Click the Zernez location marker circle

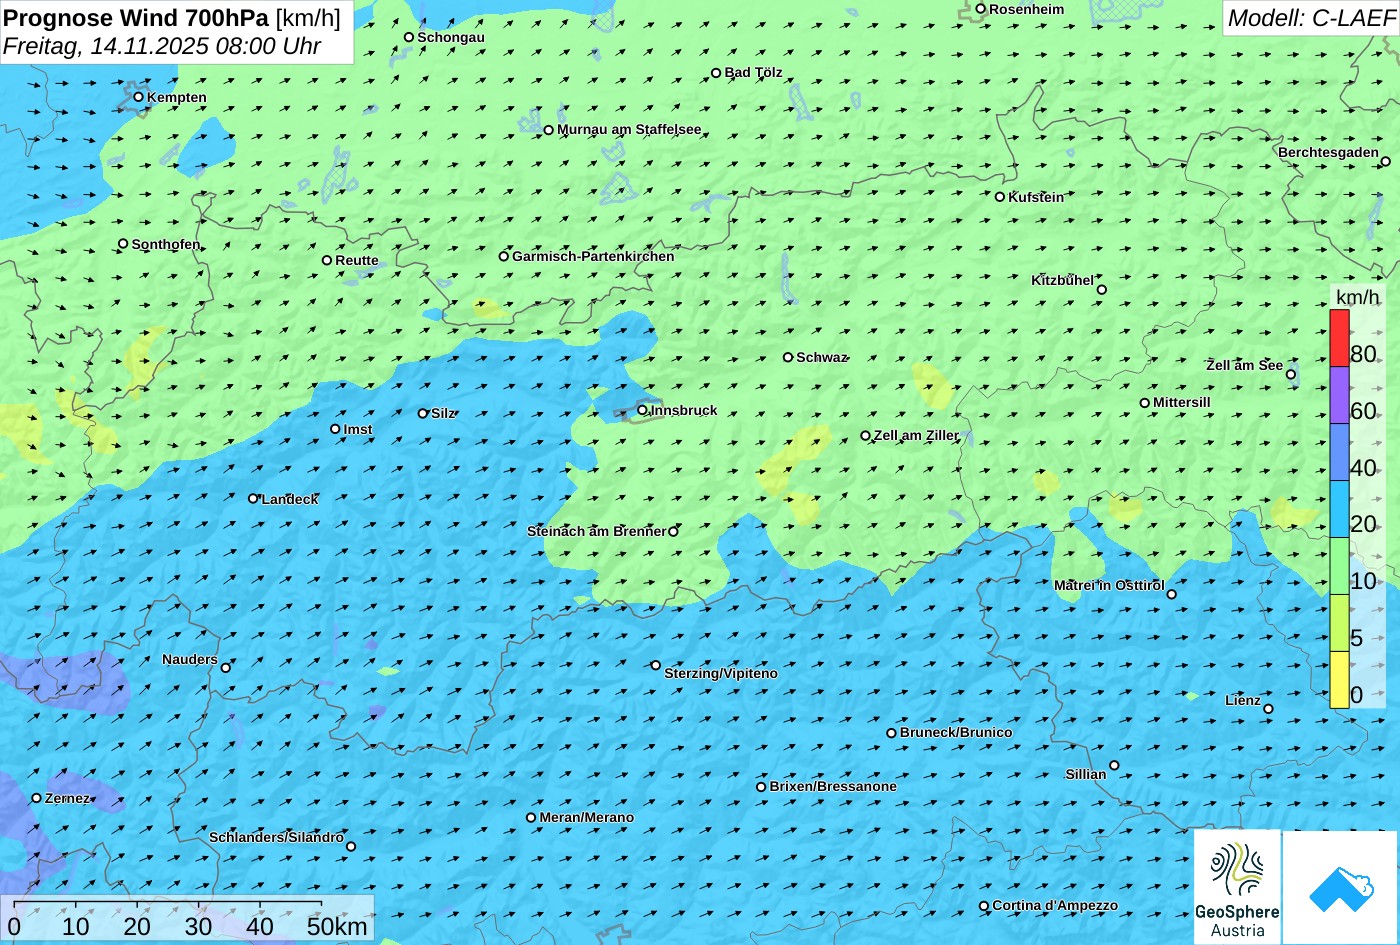pyautogui.click(x=37, y=798)
